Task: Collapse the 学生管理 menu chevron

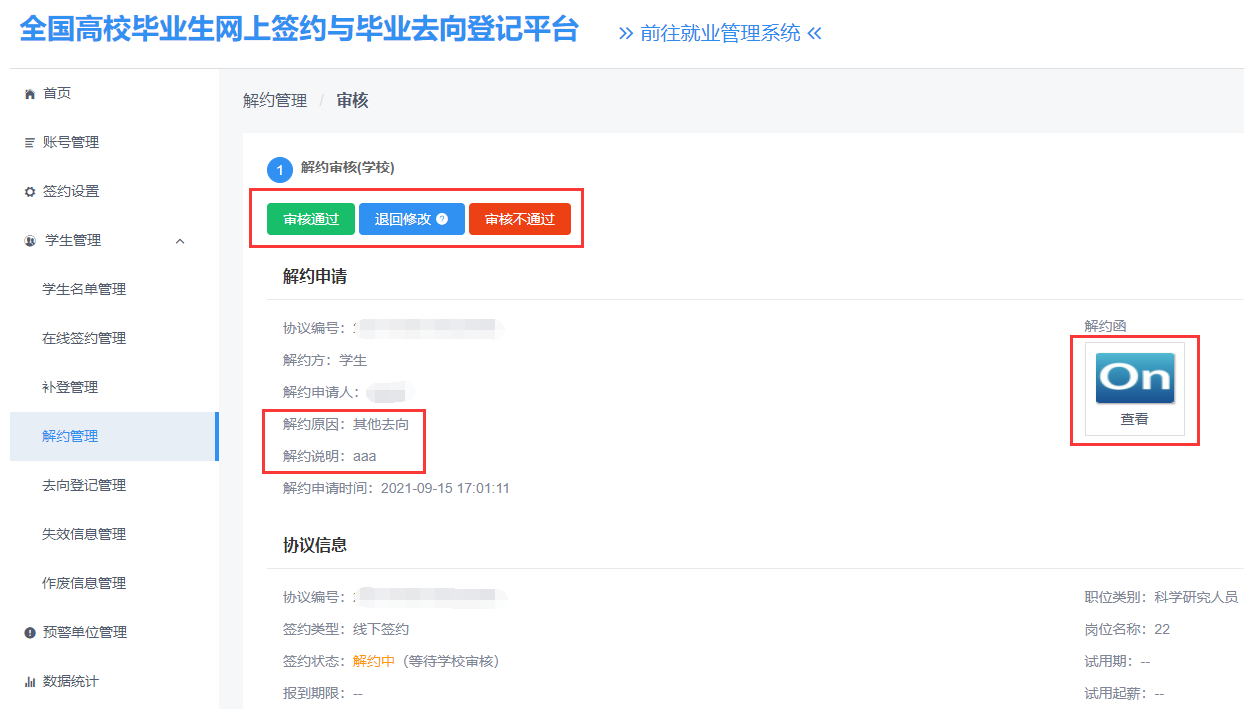Action: pos(180,241)
